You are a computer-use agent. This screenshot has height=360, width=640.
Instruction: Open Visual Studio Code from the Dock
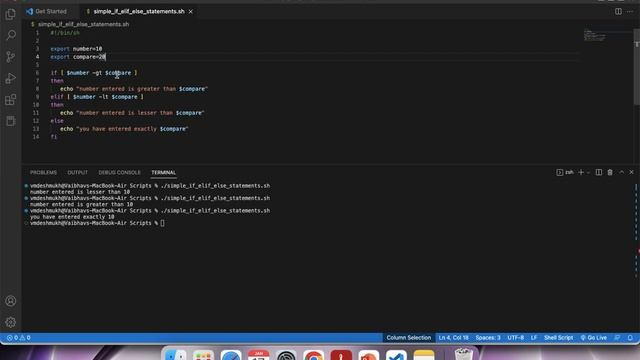[396, 355]
